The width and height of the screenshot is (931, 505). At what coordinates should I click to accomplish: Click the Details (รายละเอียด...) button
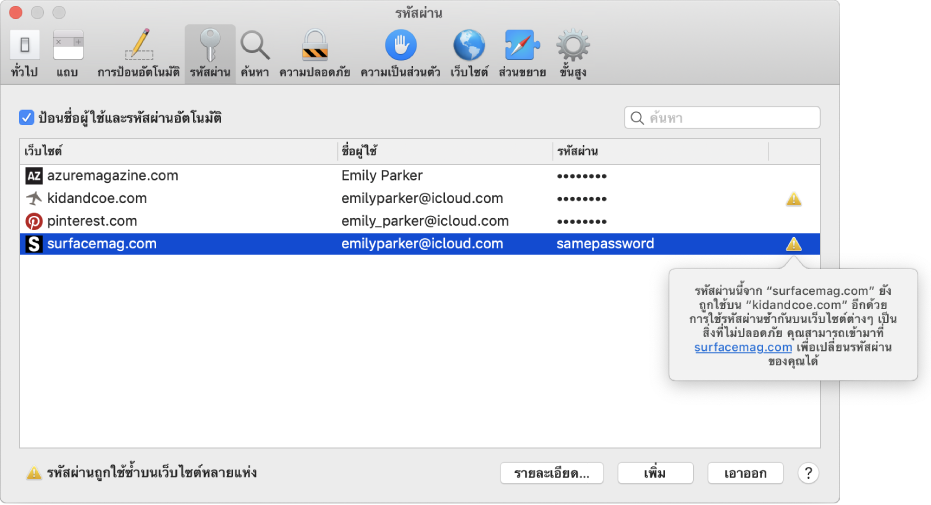(552, 474)
